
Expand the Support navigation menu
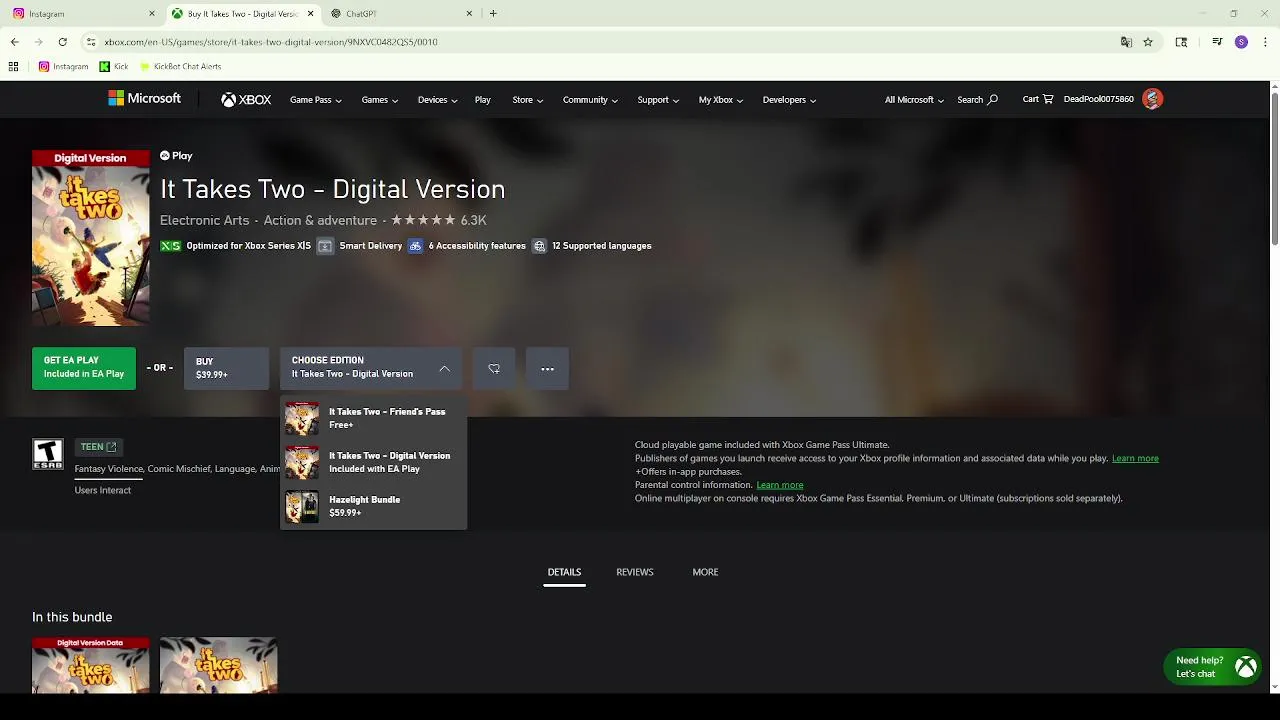click(658, 100)
